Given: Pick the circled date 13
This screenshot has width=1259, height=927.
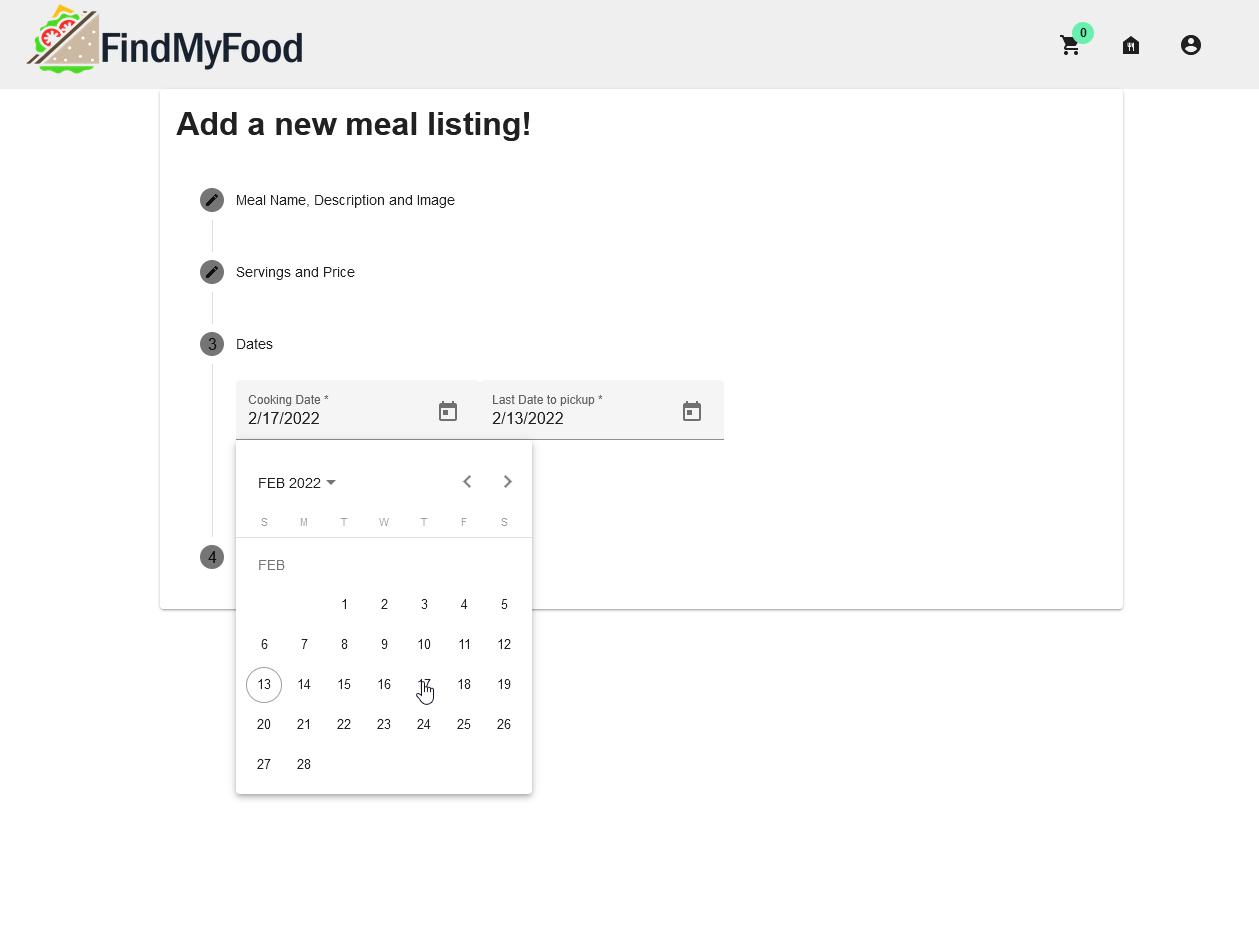Looking at the screenshot, I should [x=264, y=685].
